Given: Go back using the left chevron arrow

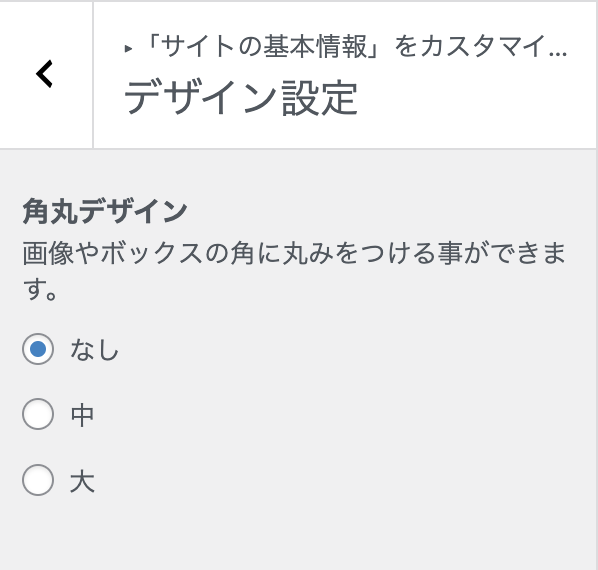Looking at the screenshot, I should tap(45, 74).
